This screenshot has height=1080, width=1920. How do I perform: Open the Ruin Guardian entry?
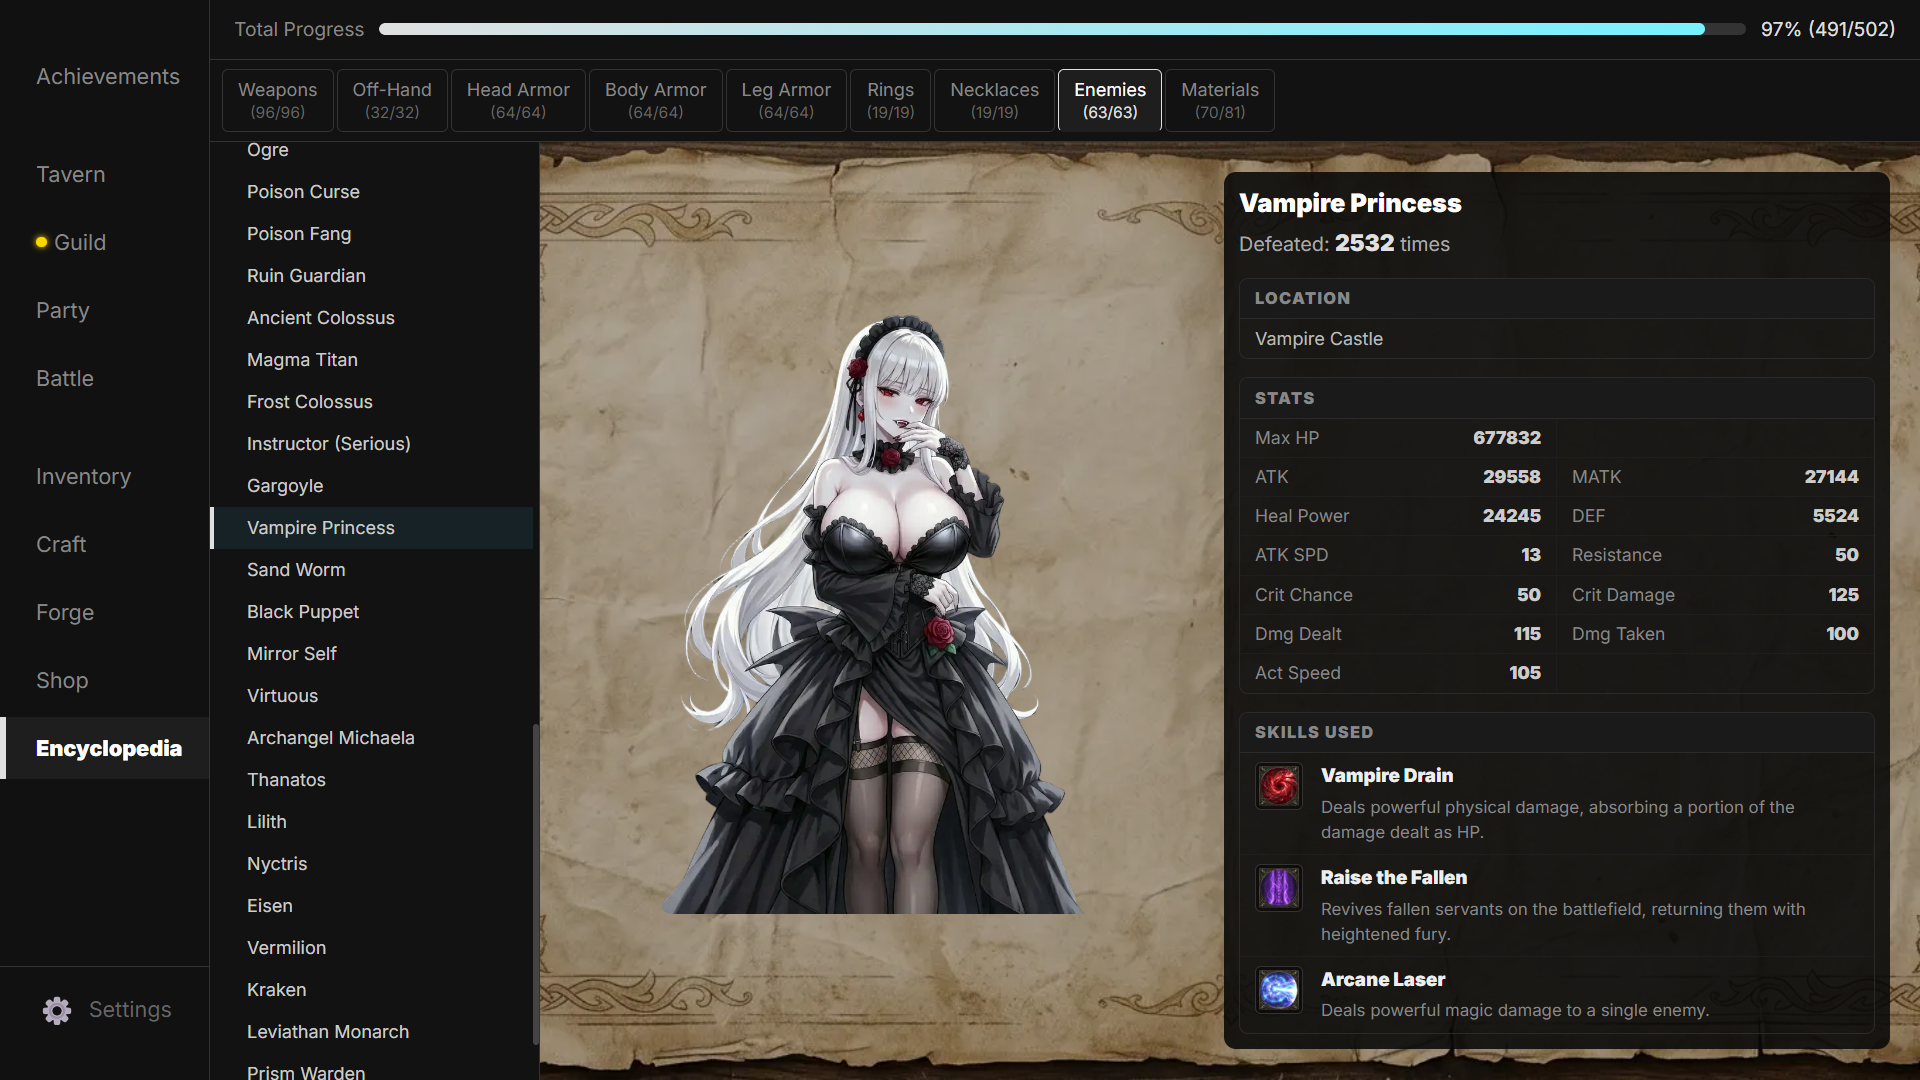pos(372,276)
